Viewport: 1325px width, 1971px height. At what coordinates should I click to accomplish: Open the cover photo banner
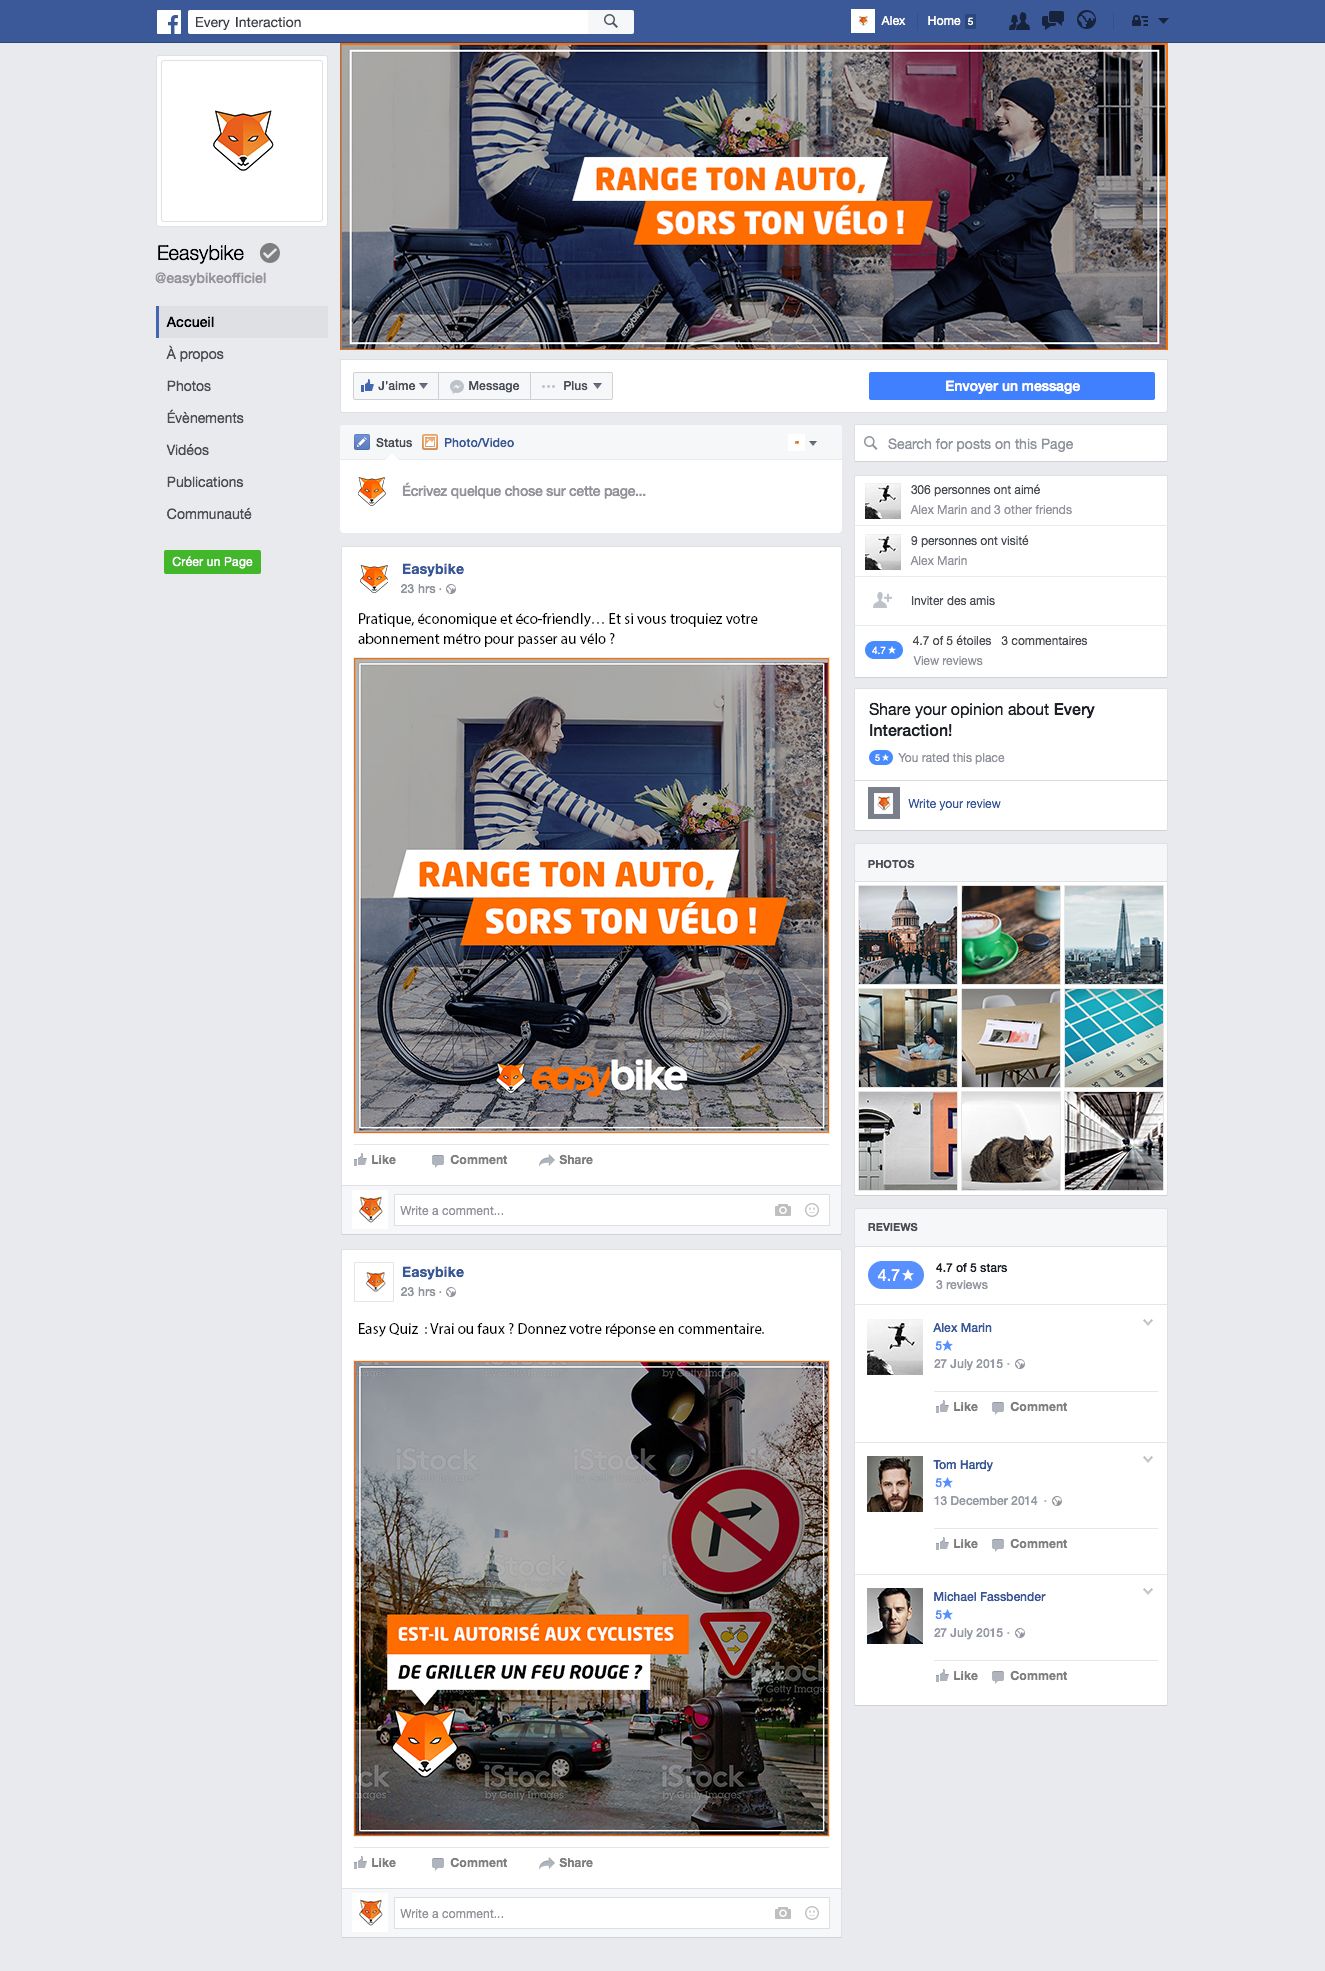coord(754,196)
